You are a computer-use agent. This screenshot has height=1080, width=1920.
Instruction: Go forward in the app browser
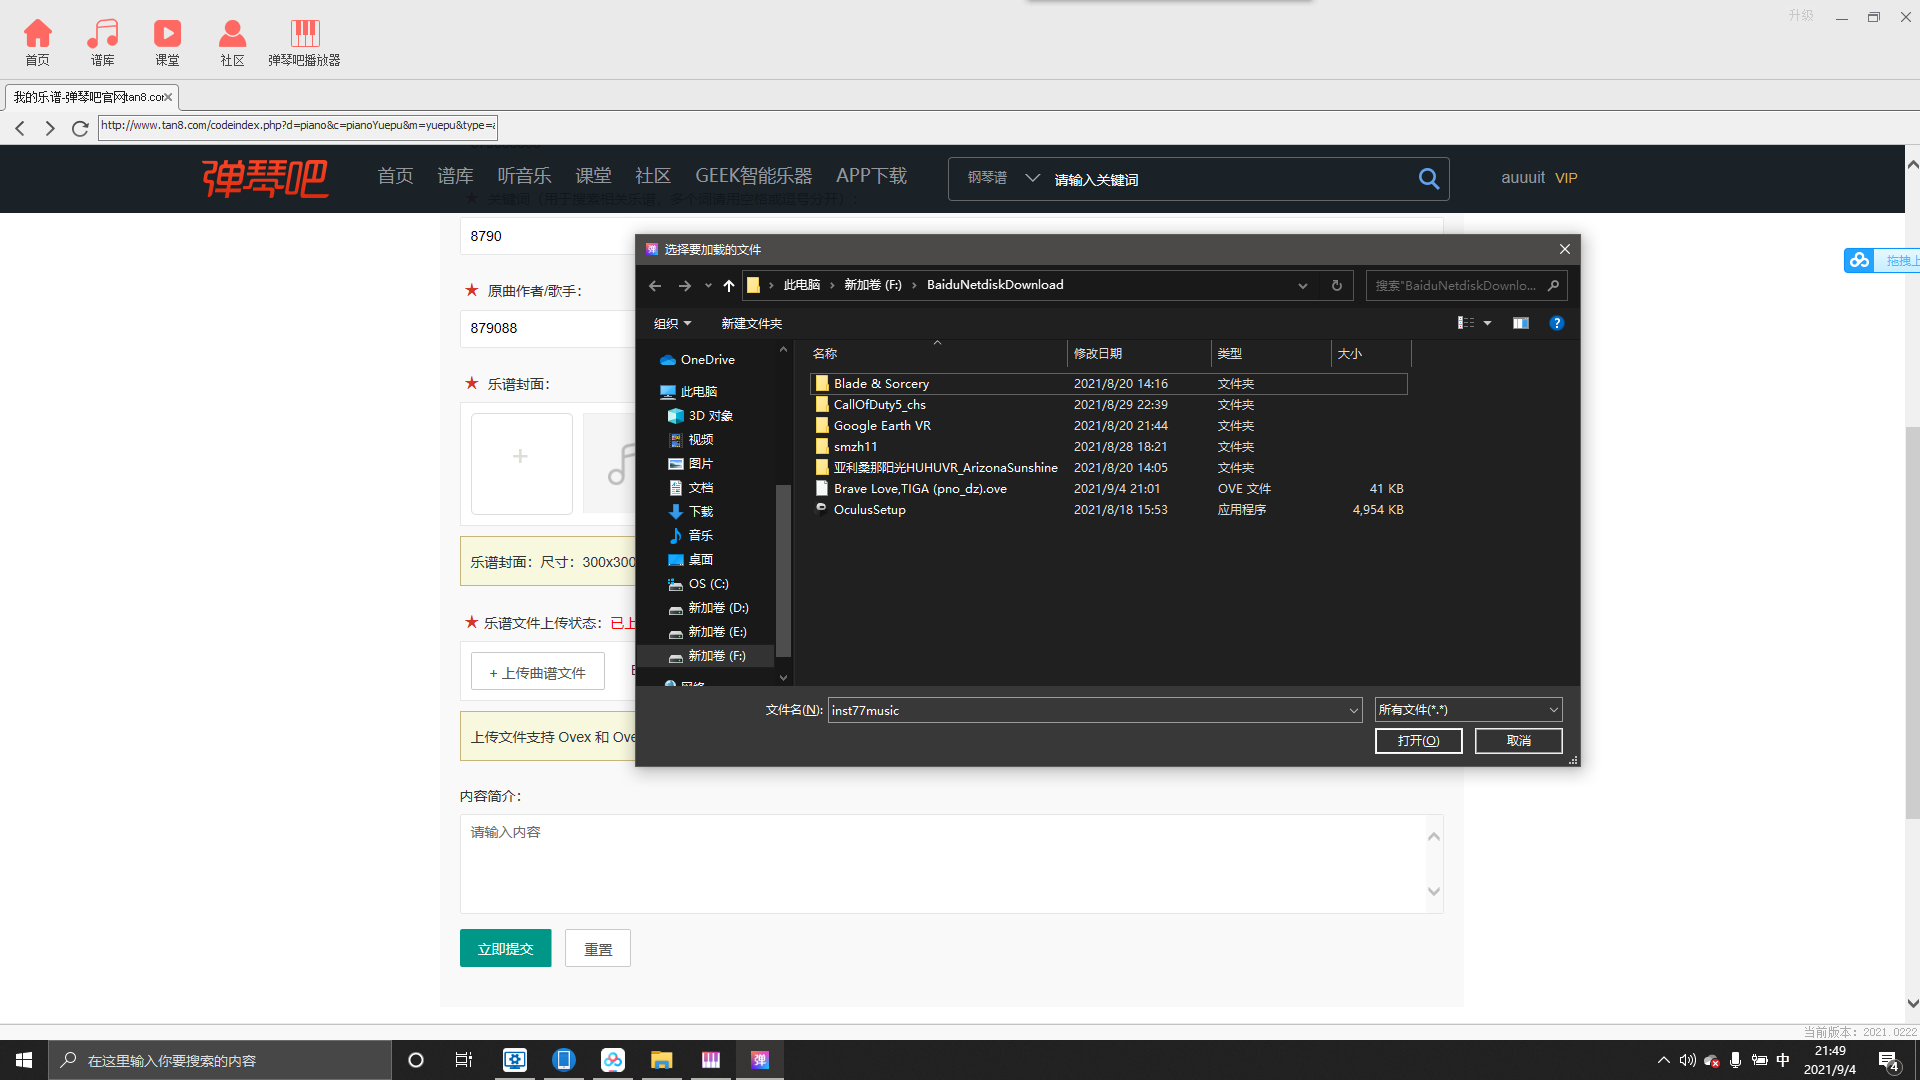pos(50,128)
